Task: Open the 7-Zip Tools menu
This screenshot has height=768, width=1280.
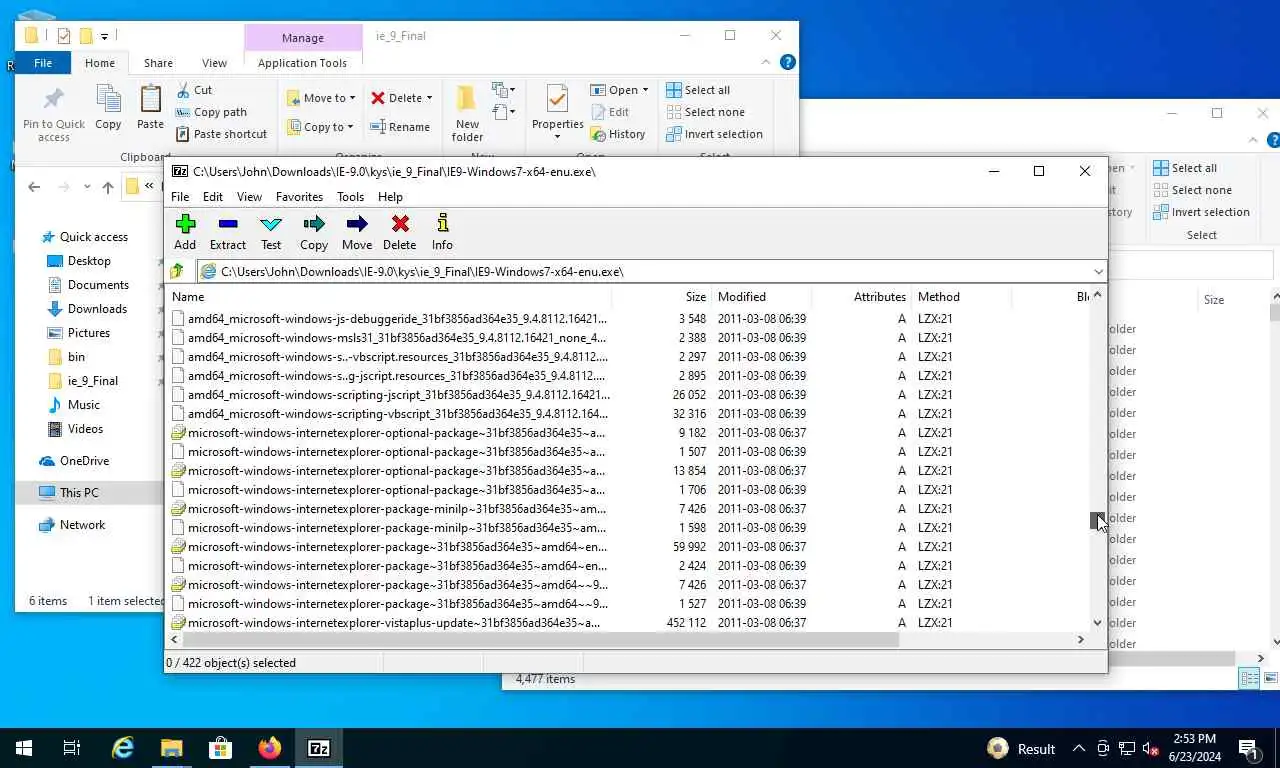Action: click(x=350, y=197)
